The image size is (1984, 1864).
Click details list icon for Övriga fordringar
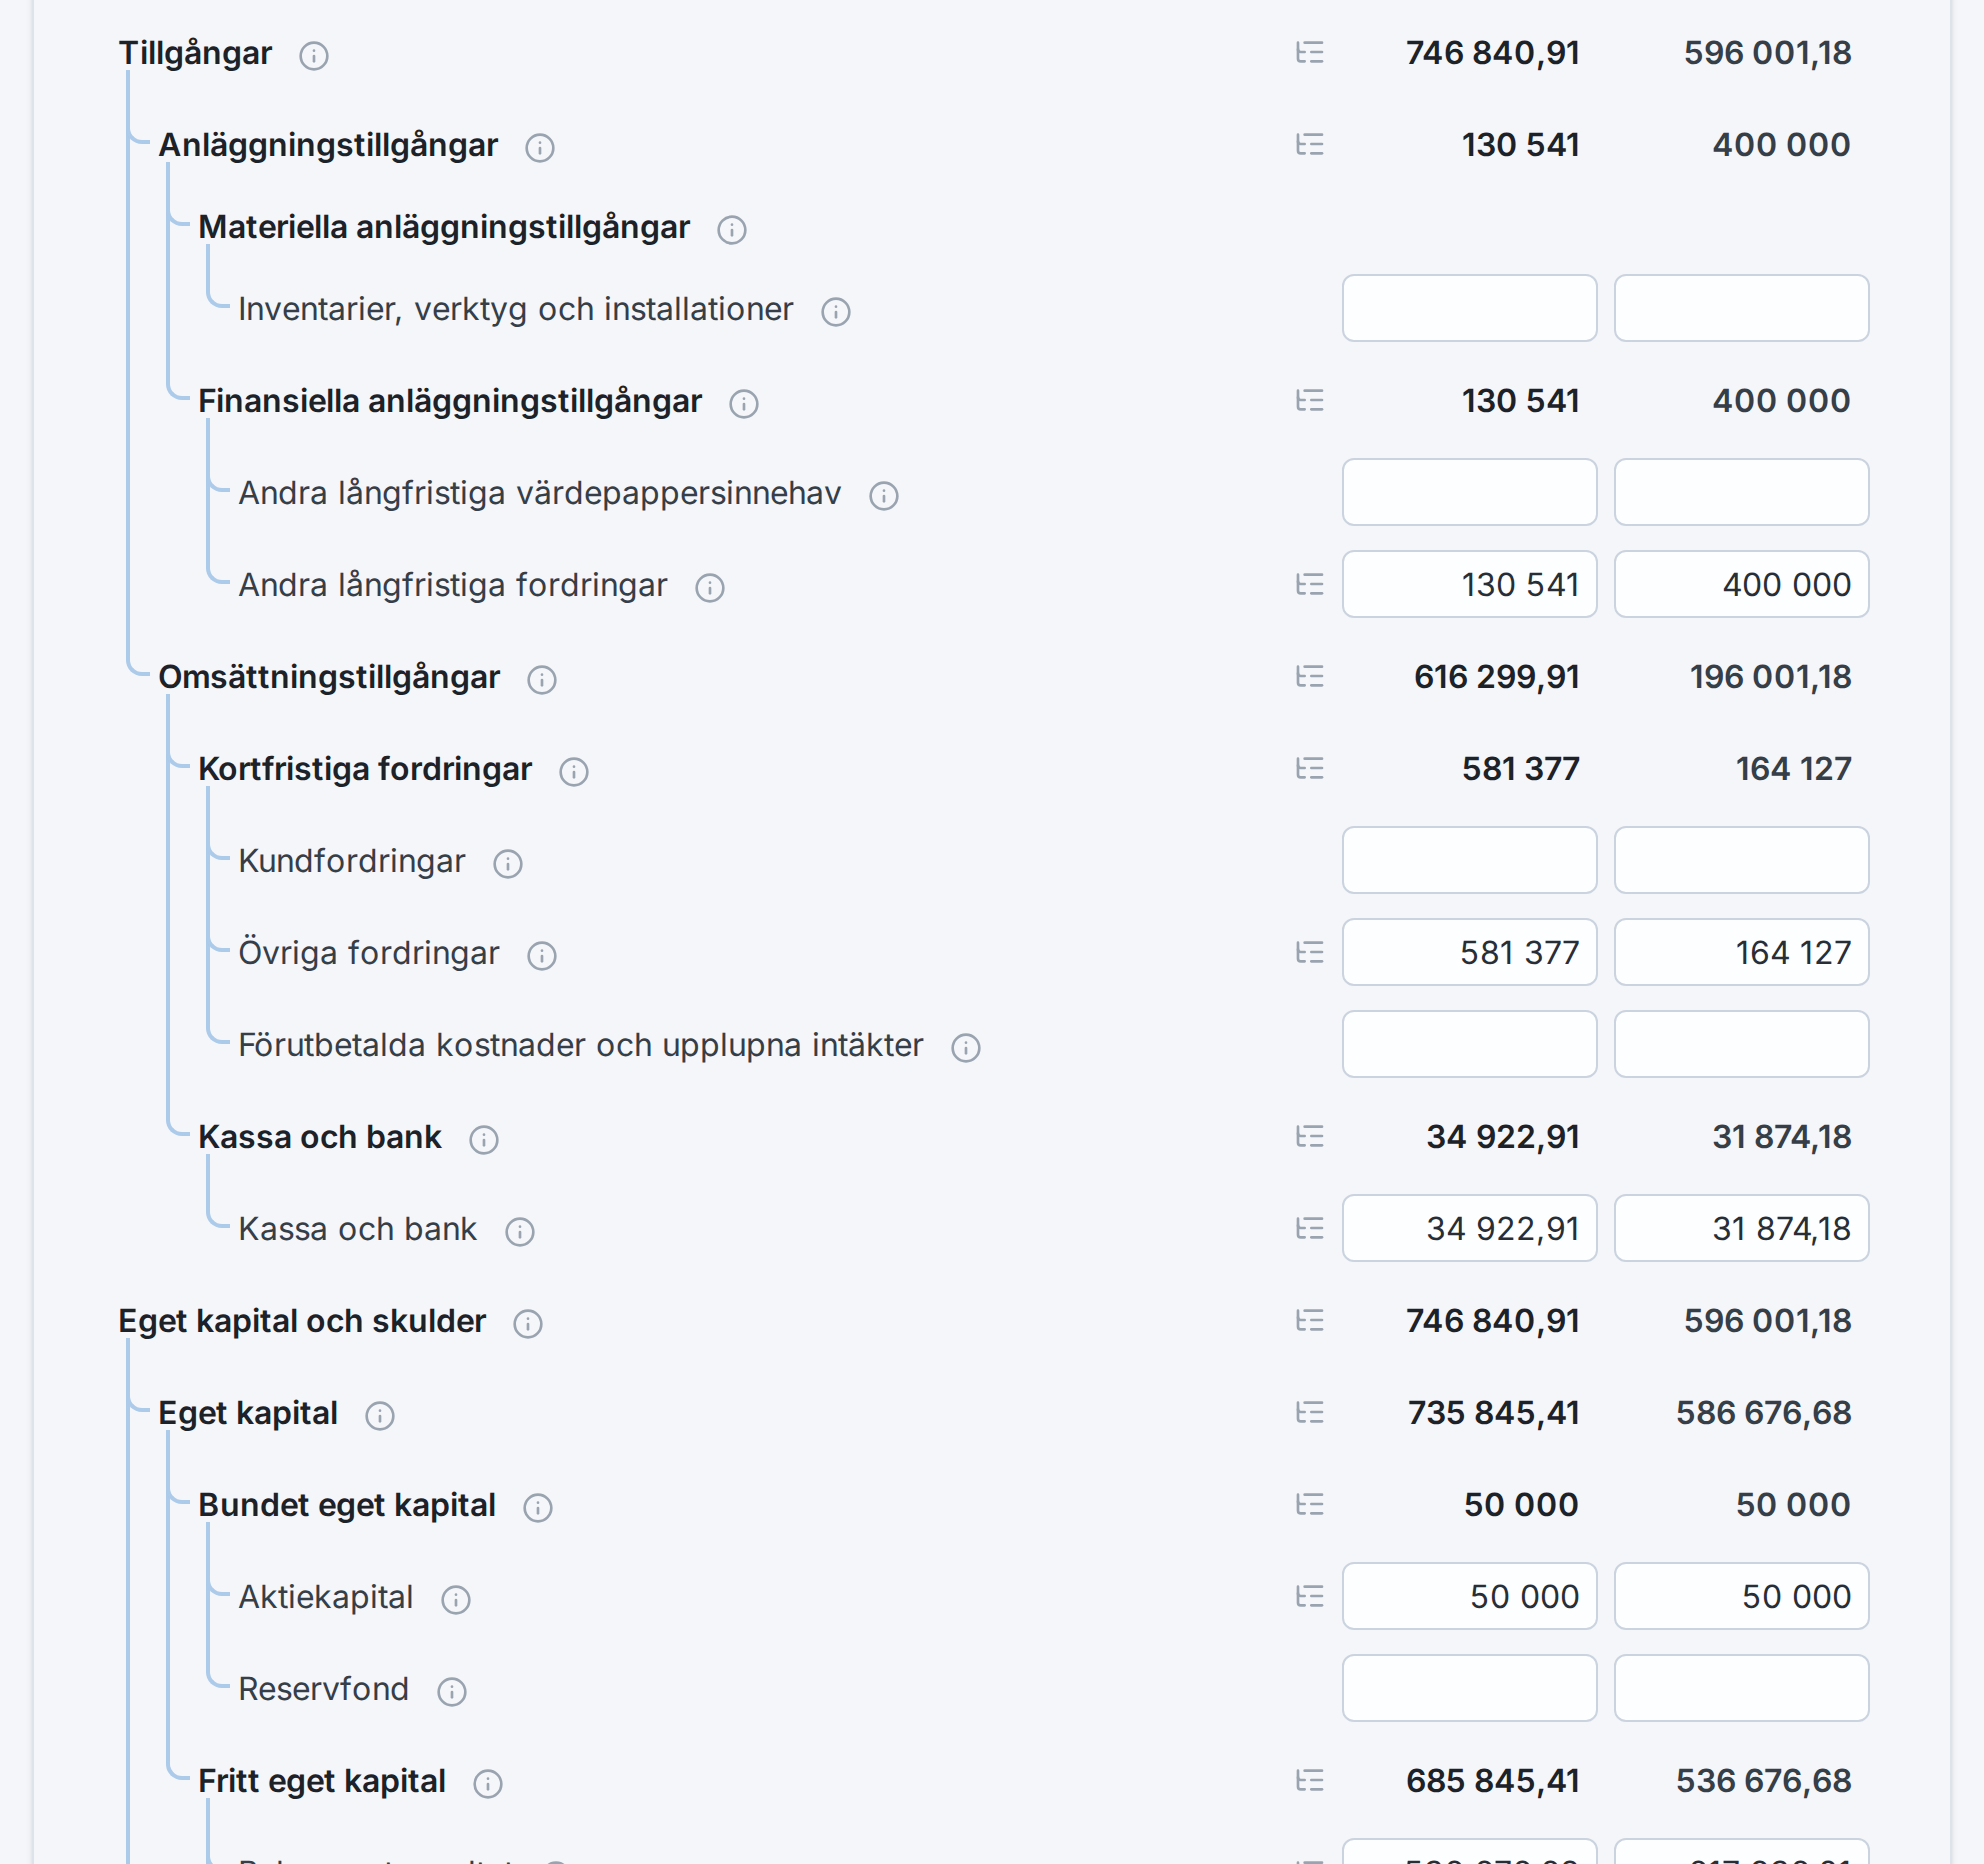(x=1310, y=953)
